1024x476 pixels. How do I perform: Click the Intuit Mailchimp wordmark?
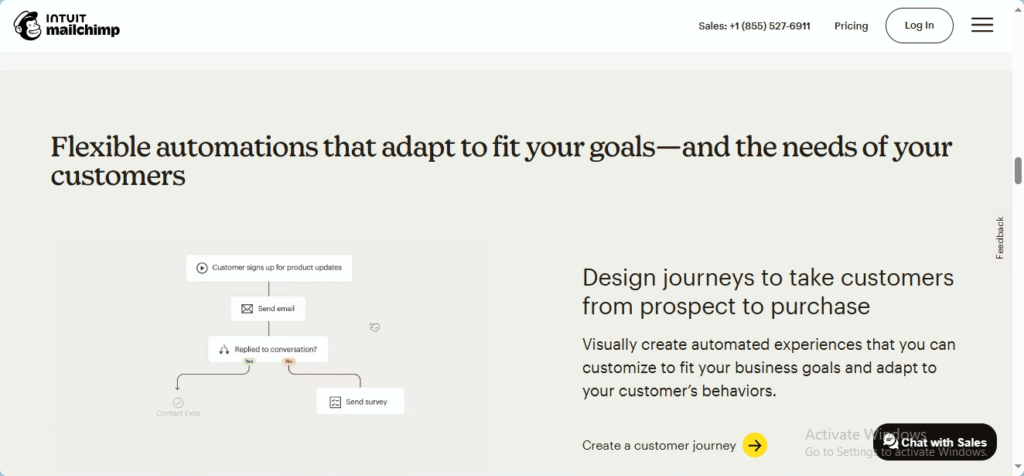pos(82,25)
